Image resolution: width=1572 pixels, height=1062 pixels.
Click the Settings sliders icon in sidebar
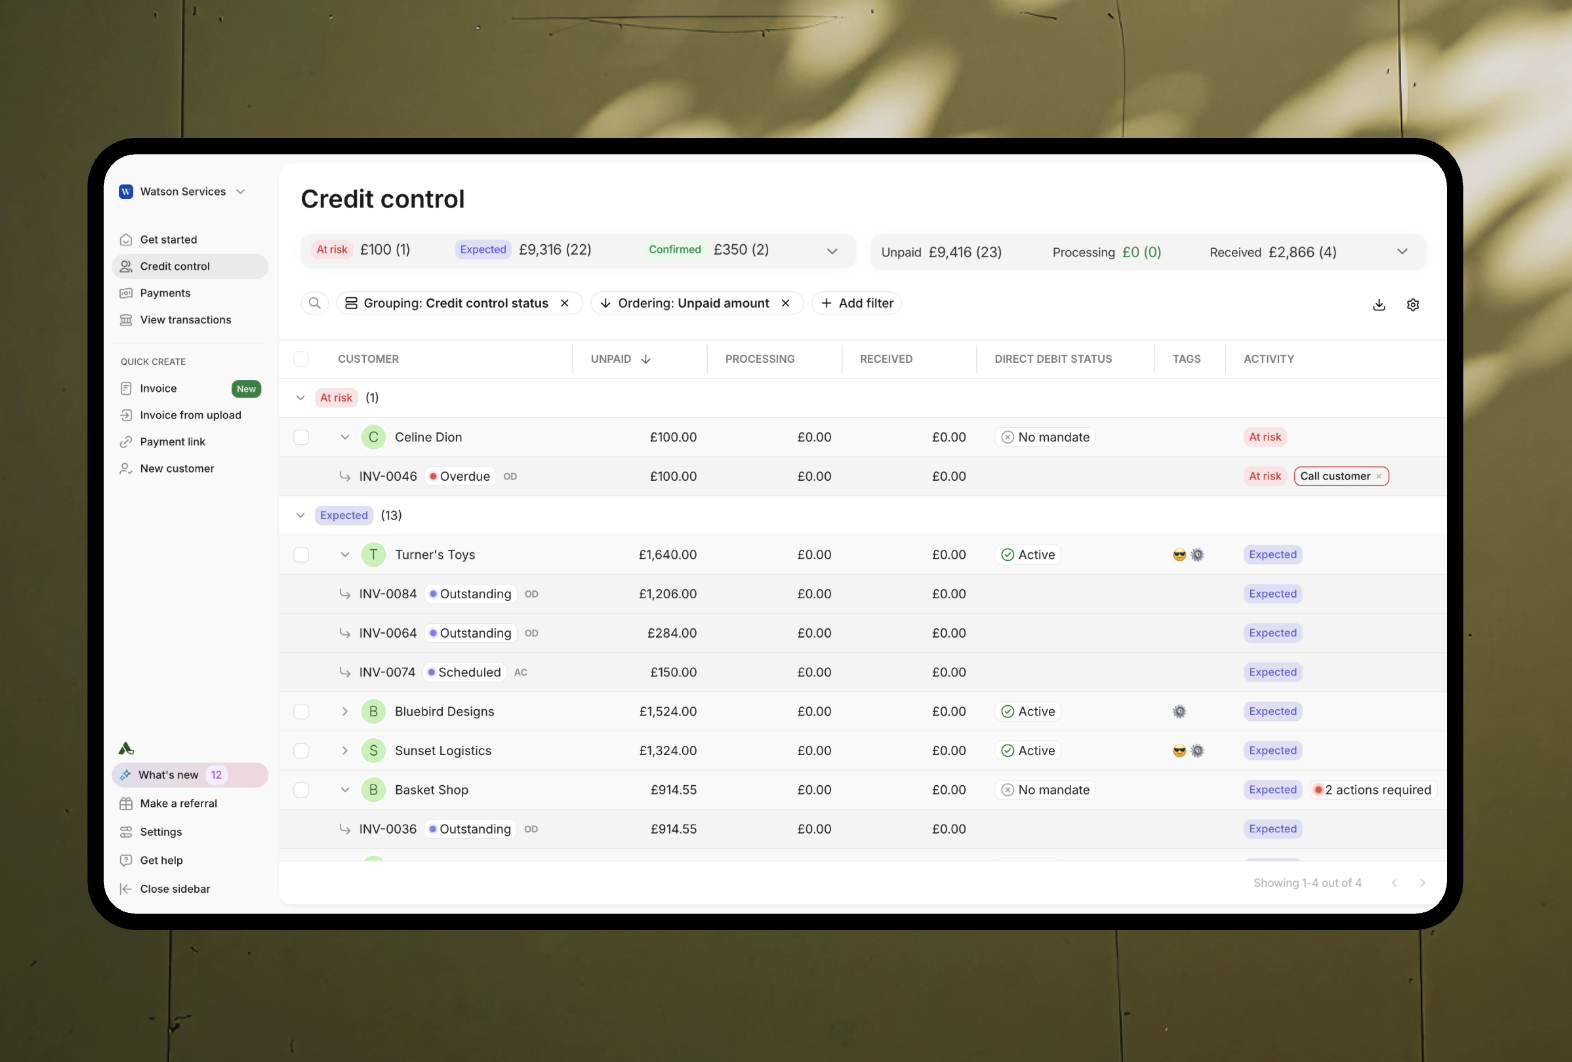click(126, 832)
